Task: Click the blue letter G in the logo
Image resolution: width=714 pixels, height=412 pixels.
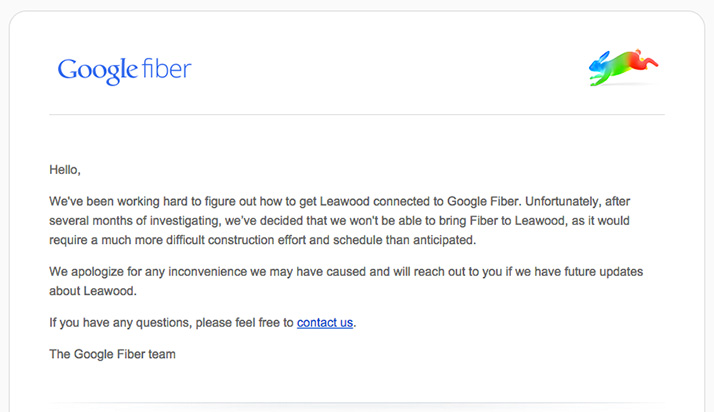Action: 67,70
